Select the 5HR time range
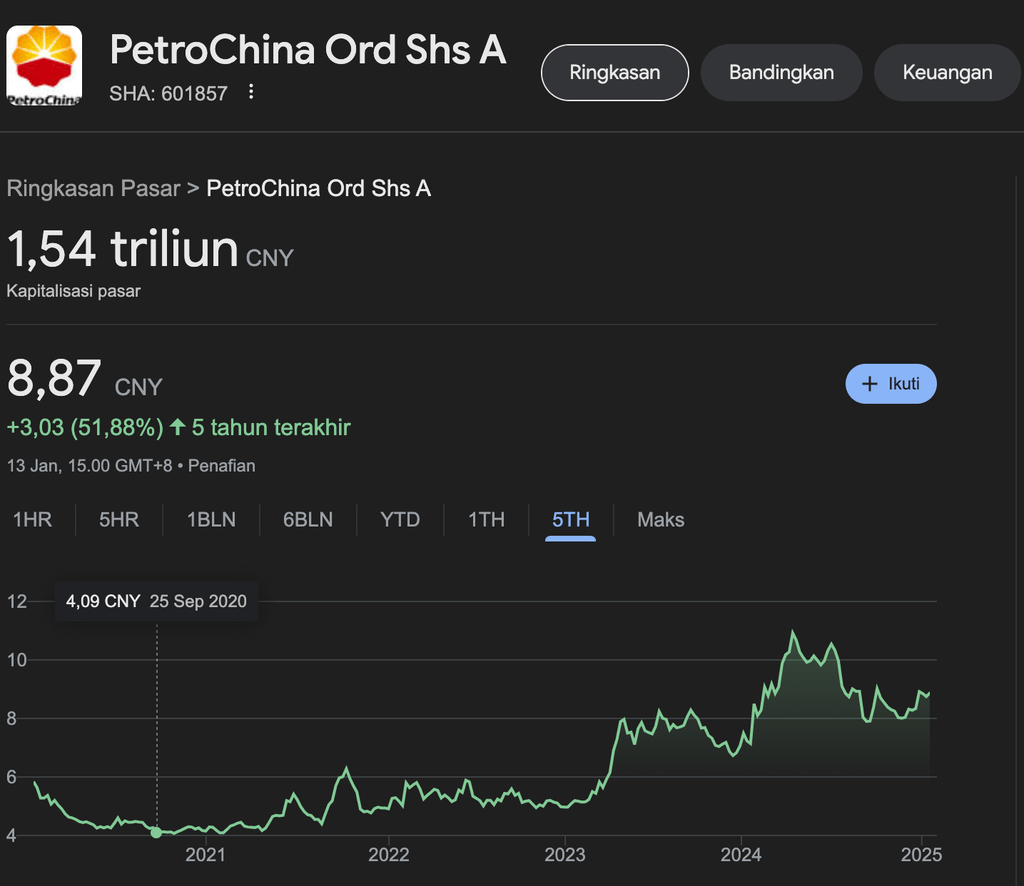This screenshot has height=886, width=1024. pyautogui.click(x=119, y=520)
